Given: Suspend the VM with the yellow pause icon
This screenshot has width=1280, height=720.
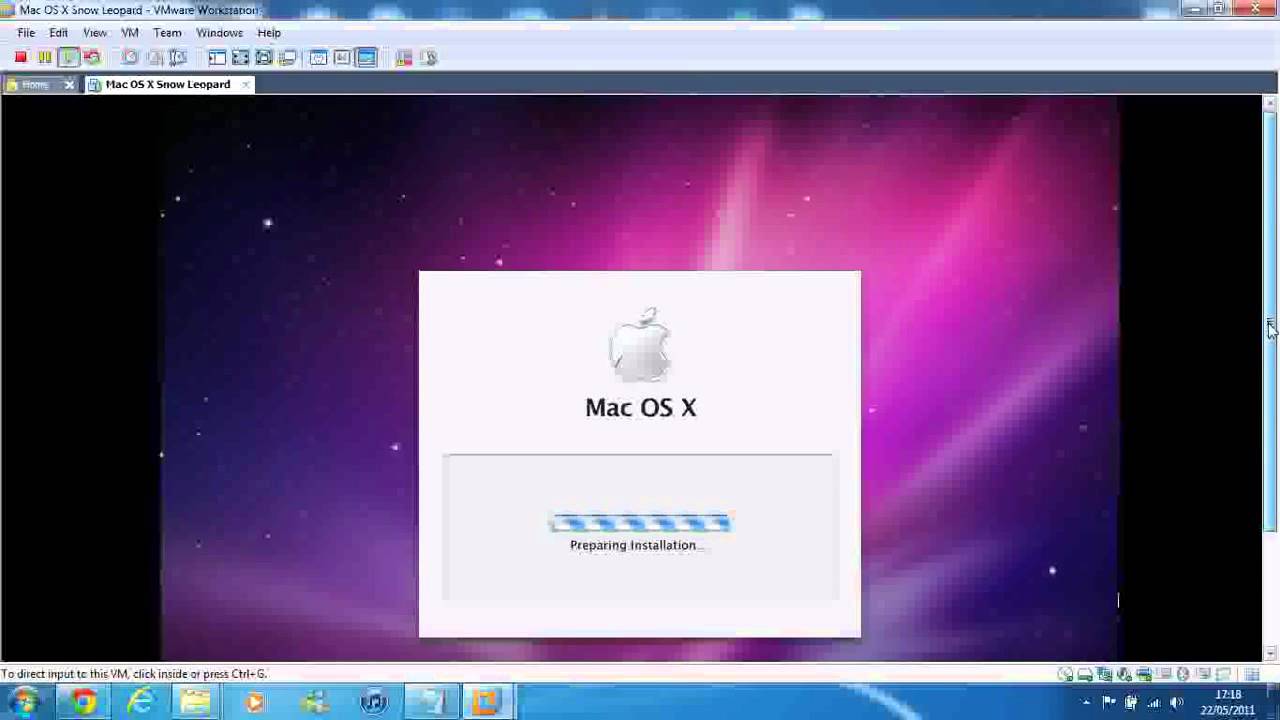Looking at the screenshot, I should tap(45, 58).
